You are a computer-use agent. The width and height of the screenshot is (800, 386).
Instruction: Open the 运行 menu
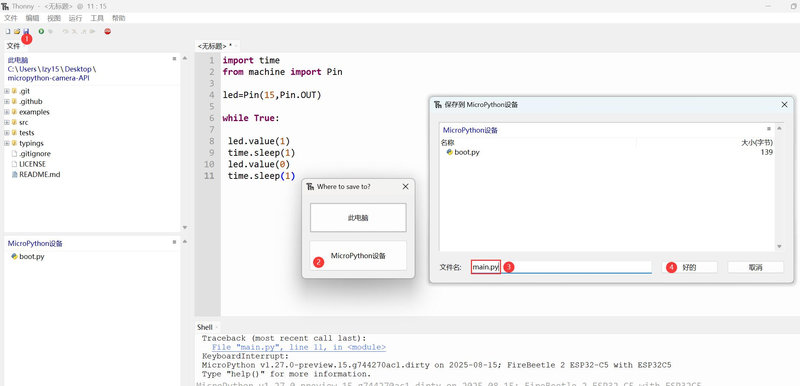tap(75, 18)
